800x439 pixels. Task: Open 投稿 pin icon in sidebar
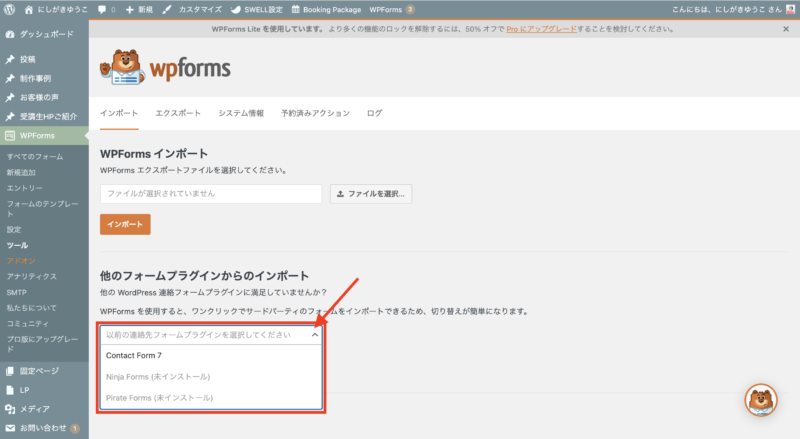[x=10, y=59]
